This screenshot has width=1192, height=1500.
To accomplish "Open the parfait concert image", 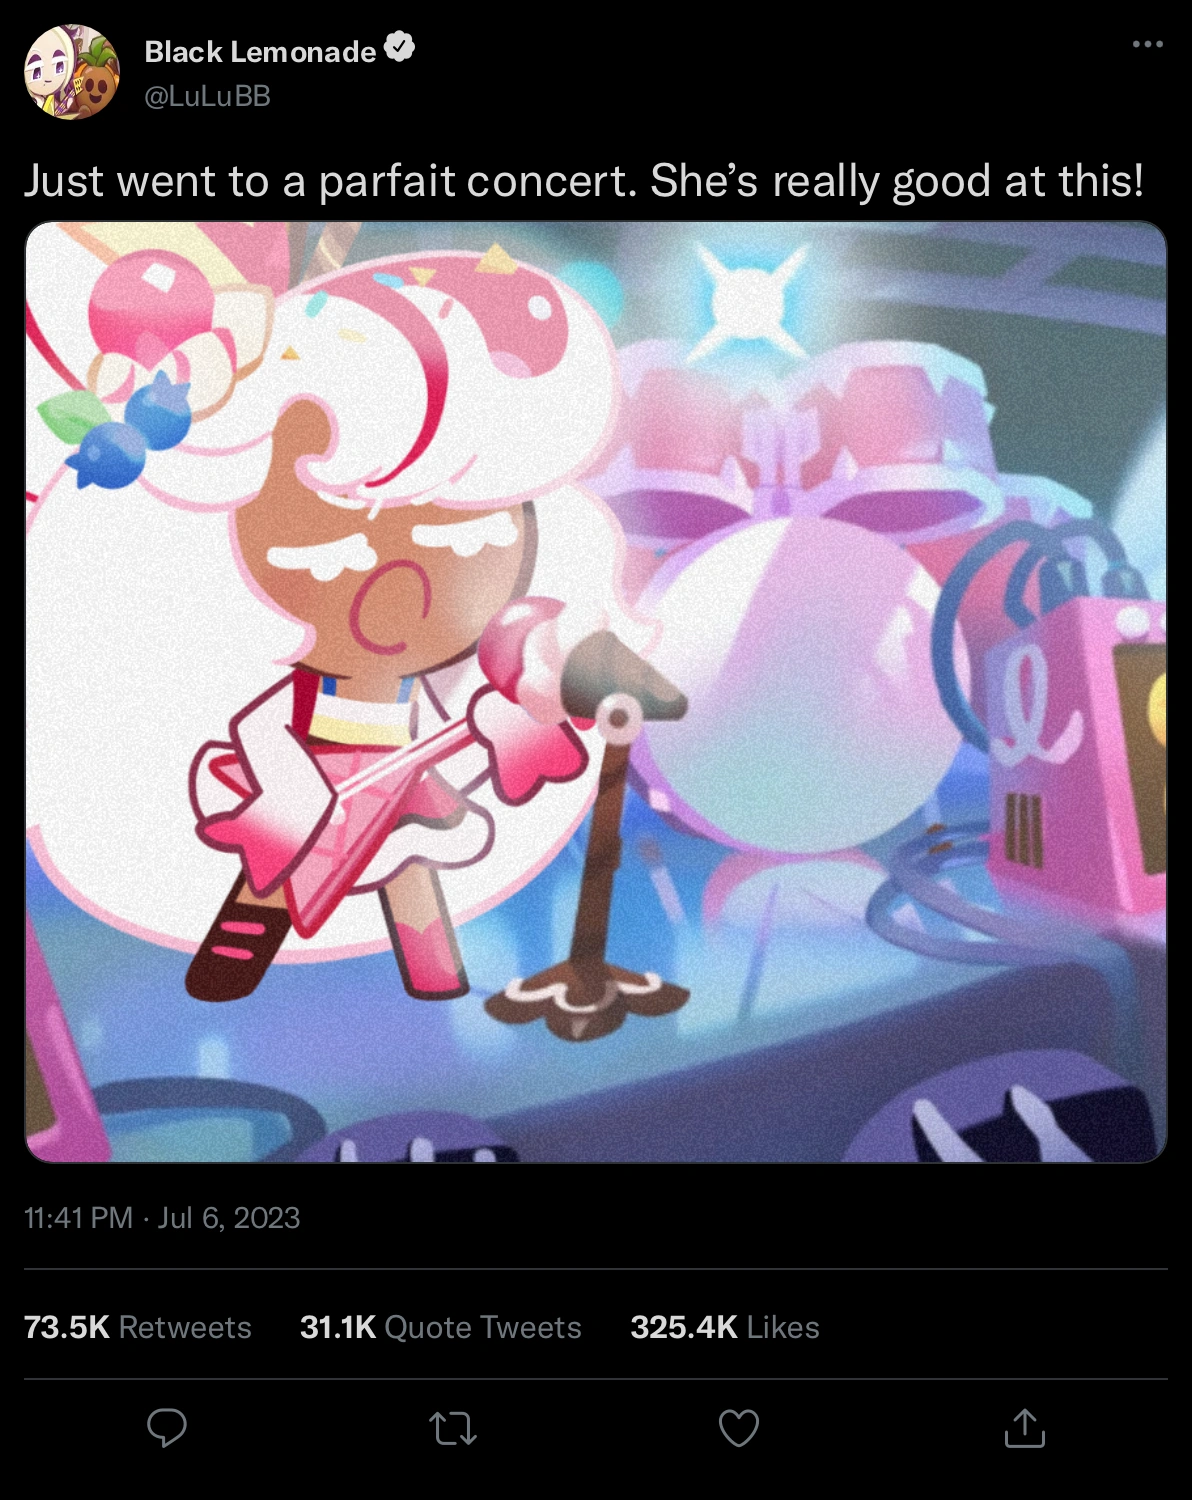I will (x=596, y=692).
